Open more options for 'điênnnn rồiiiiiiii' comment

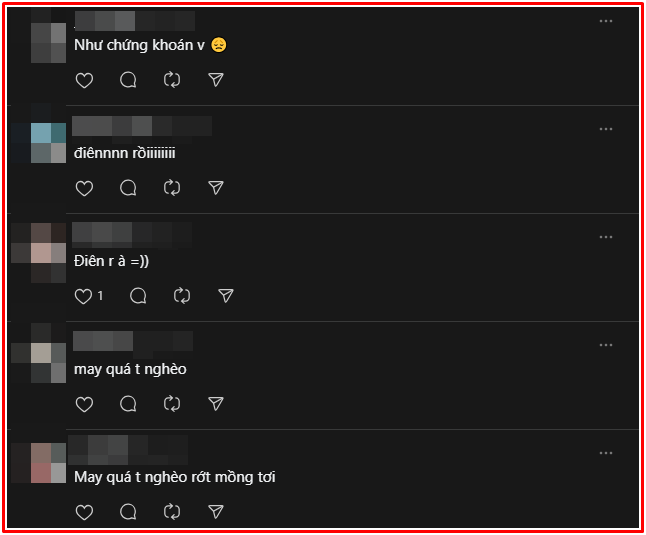[606, 129]
